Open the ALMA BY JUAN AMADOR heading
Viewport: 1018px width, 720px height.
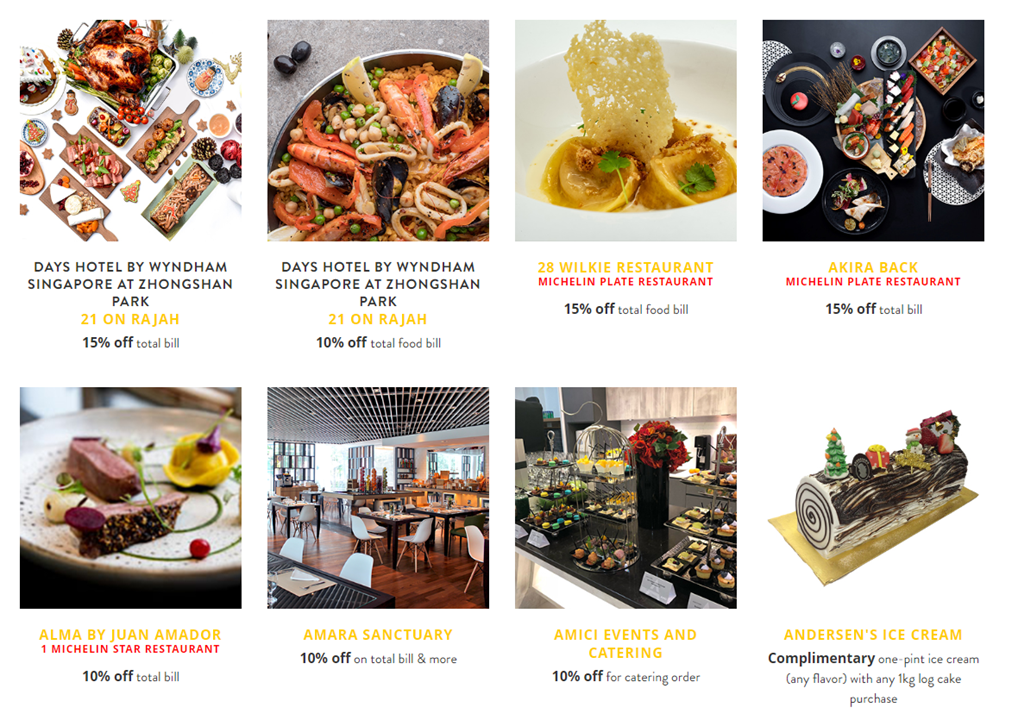(130, 635)
